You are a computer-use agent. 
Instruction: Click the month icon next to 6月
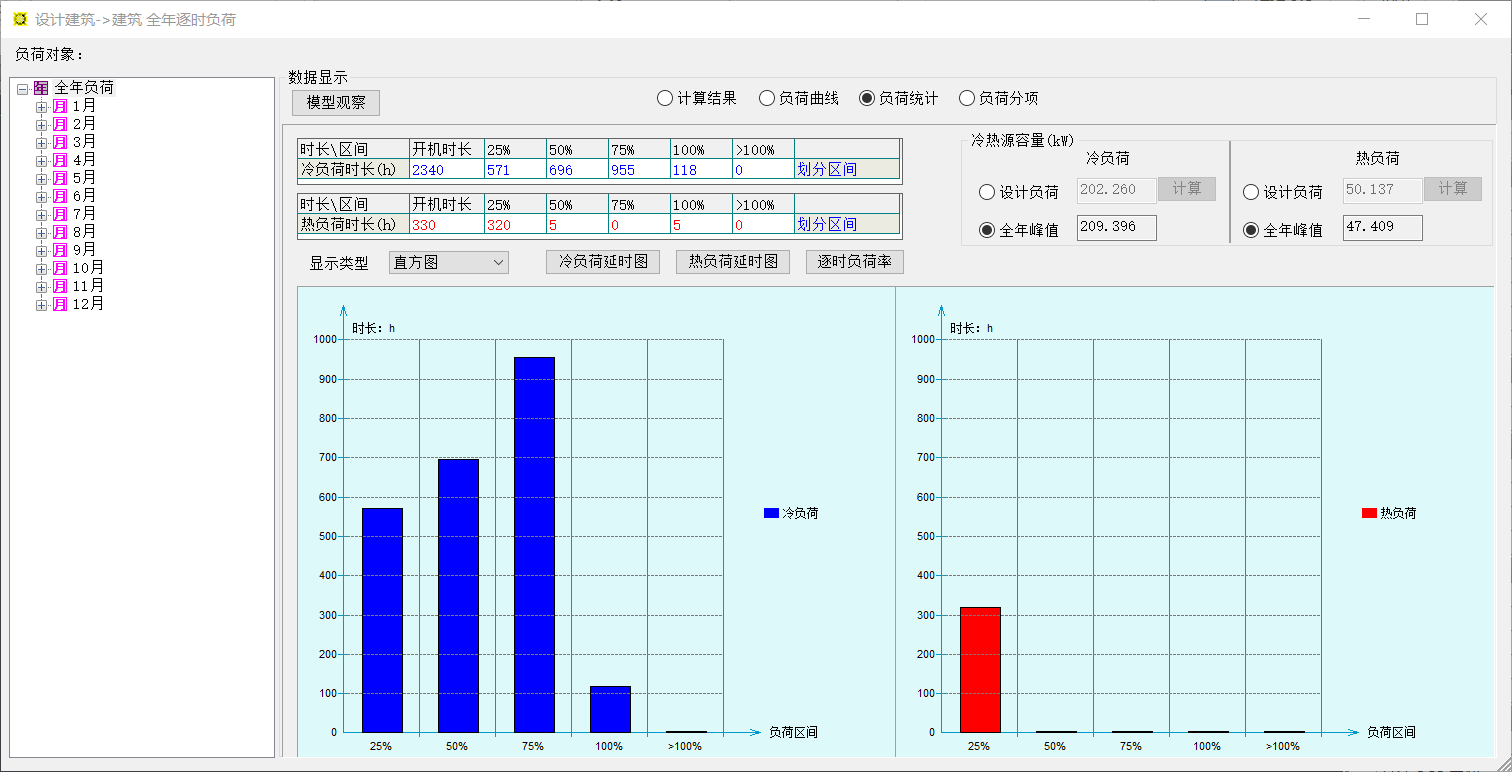(60, 196)
